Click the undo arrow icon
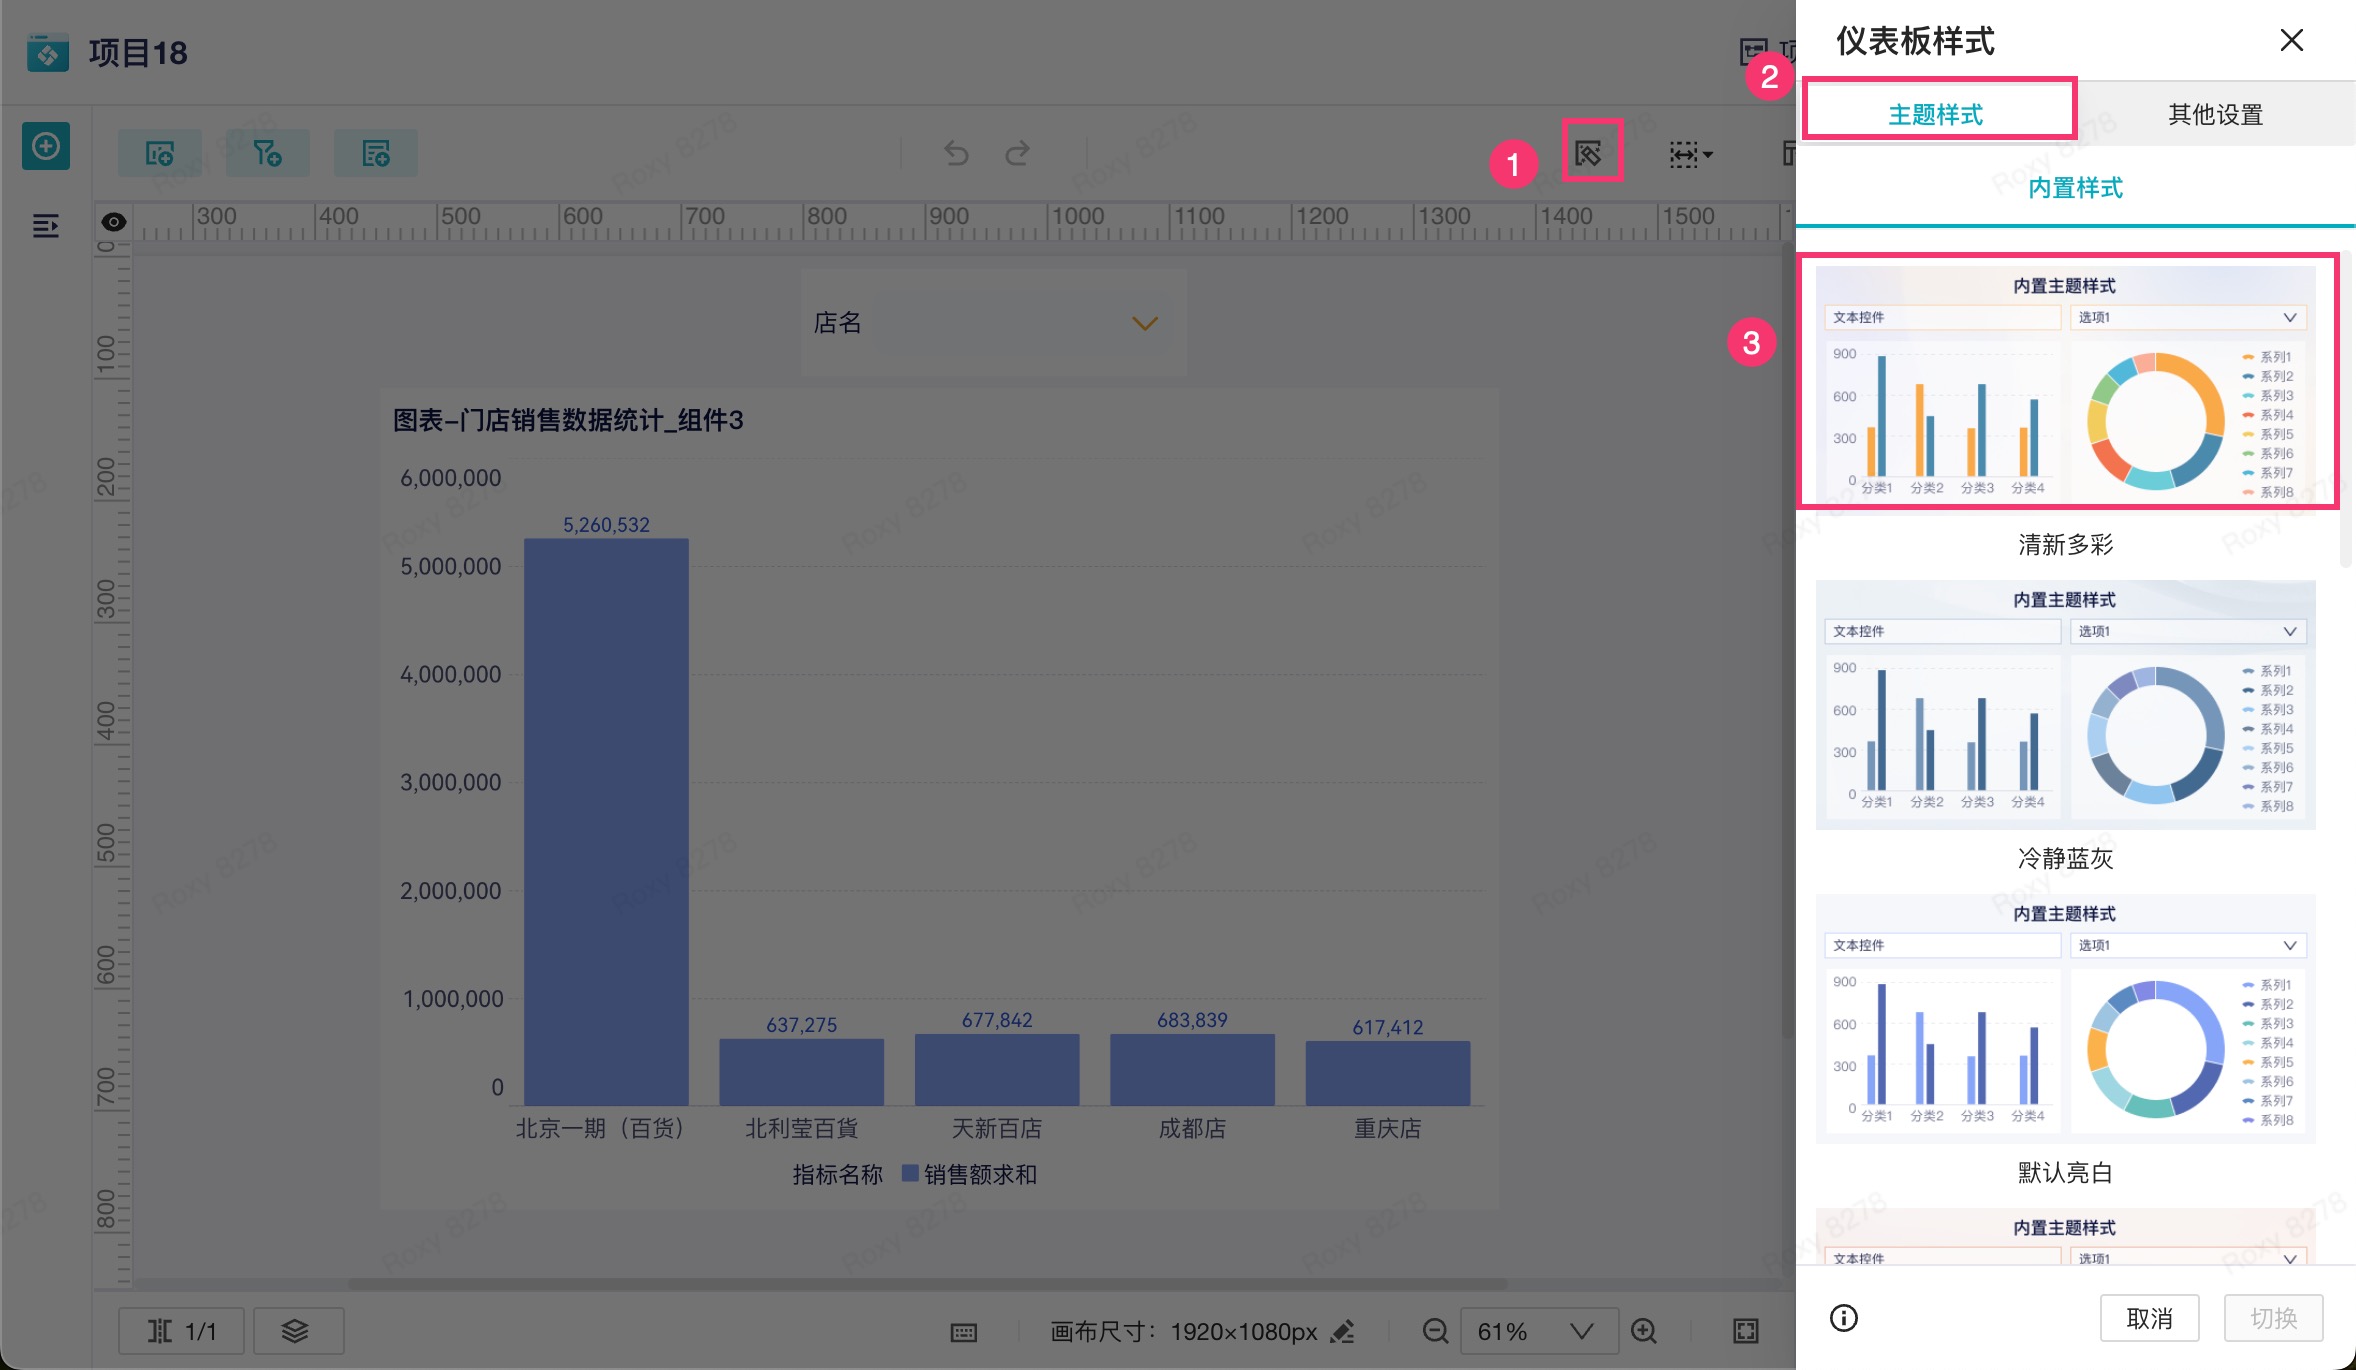 tap(956, 153)
